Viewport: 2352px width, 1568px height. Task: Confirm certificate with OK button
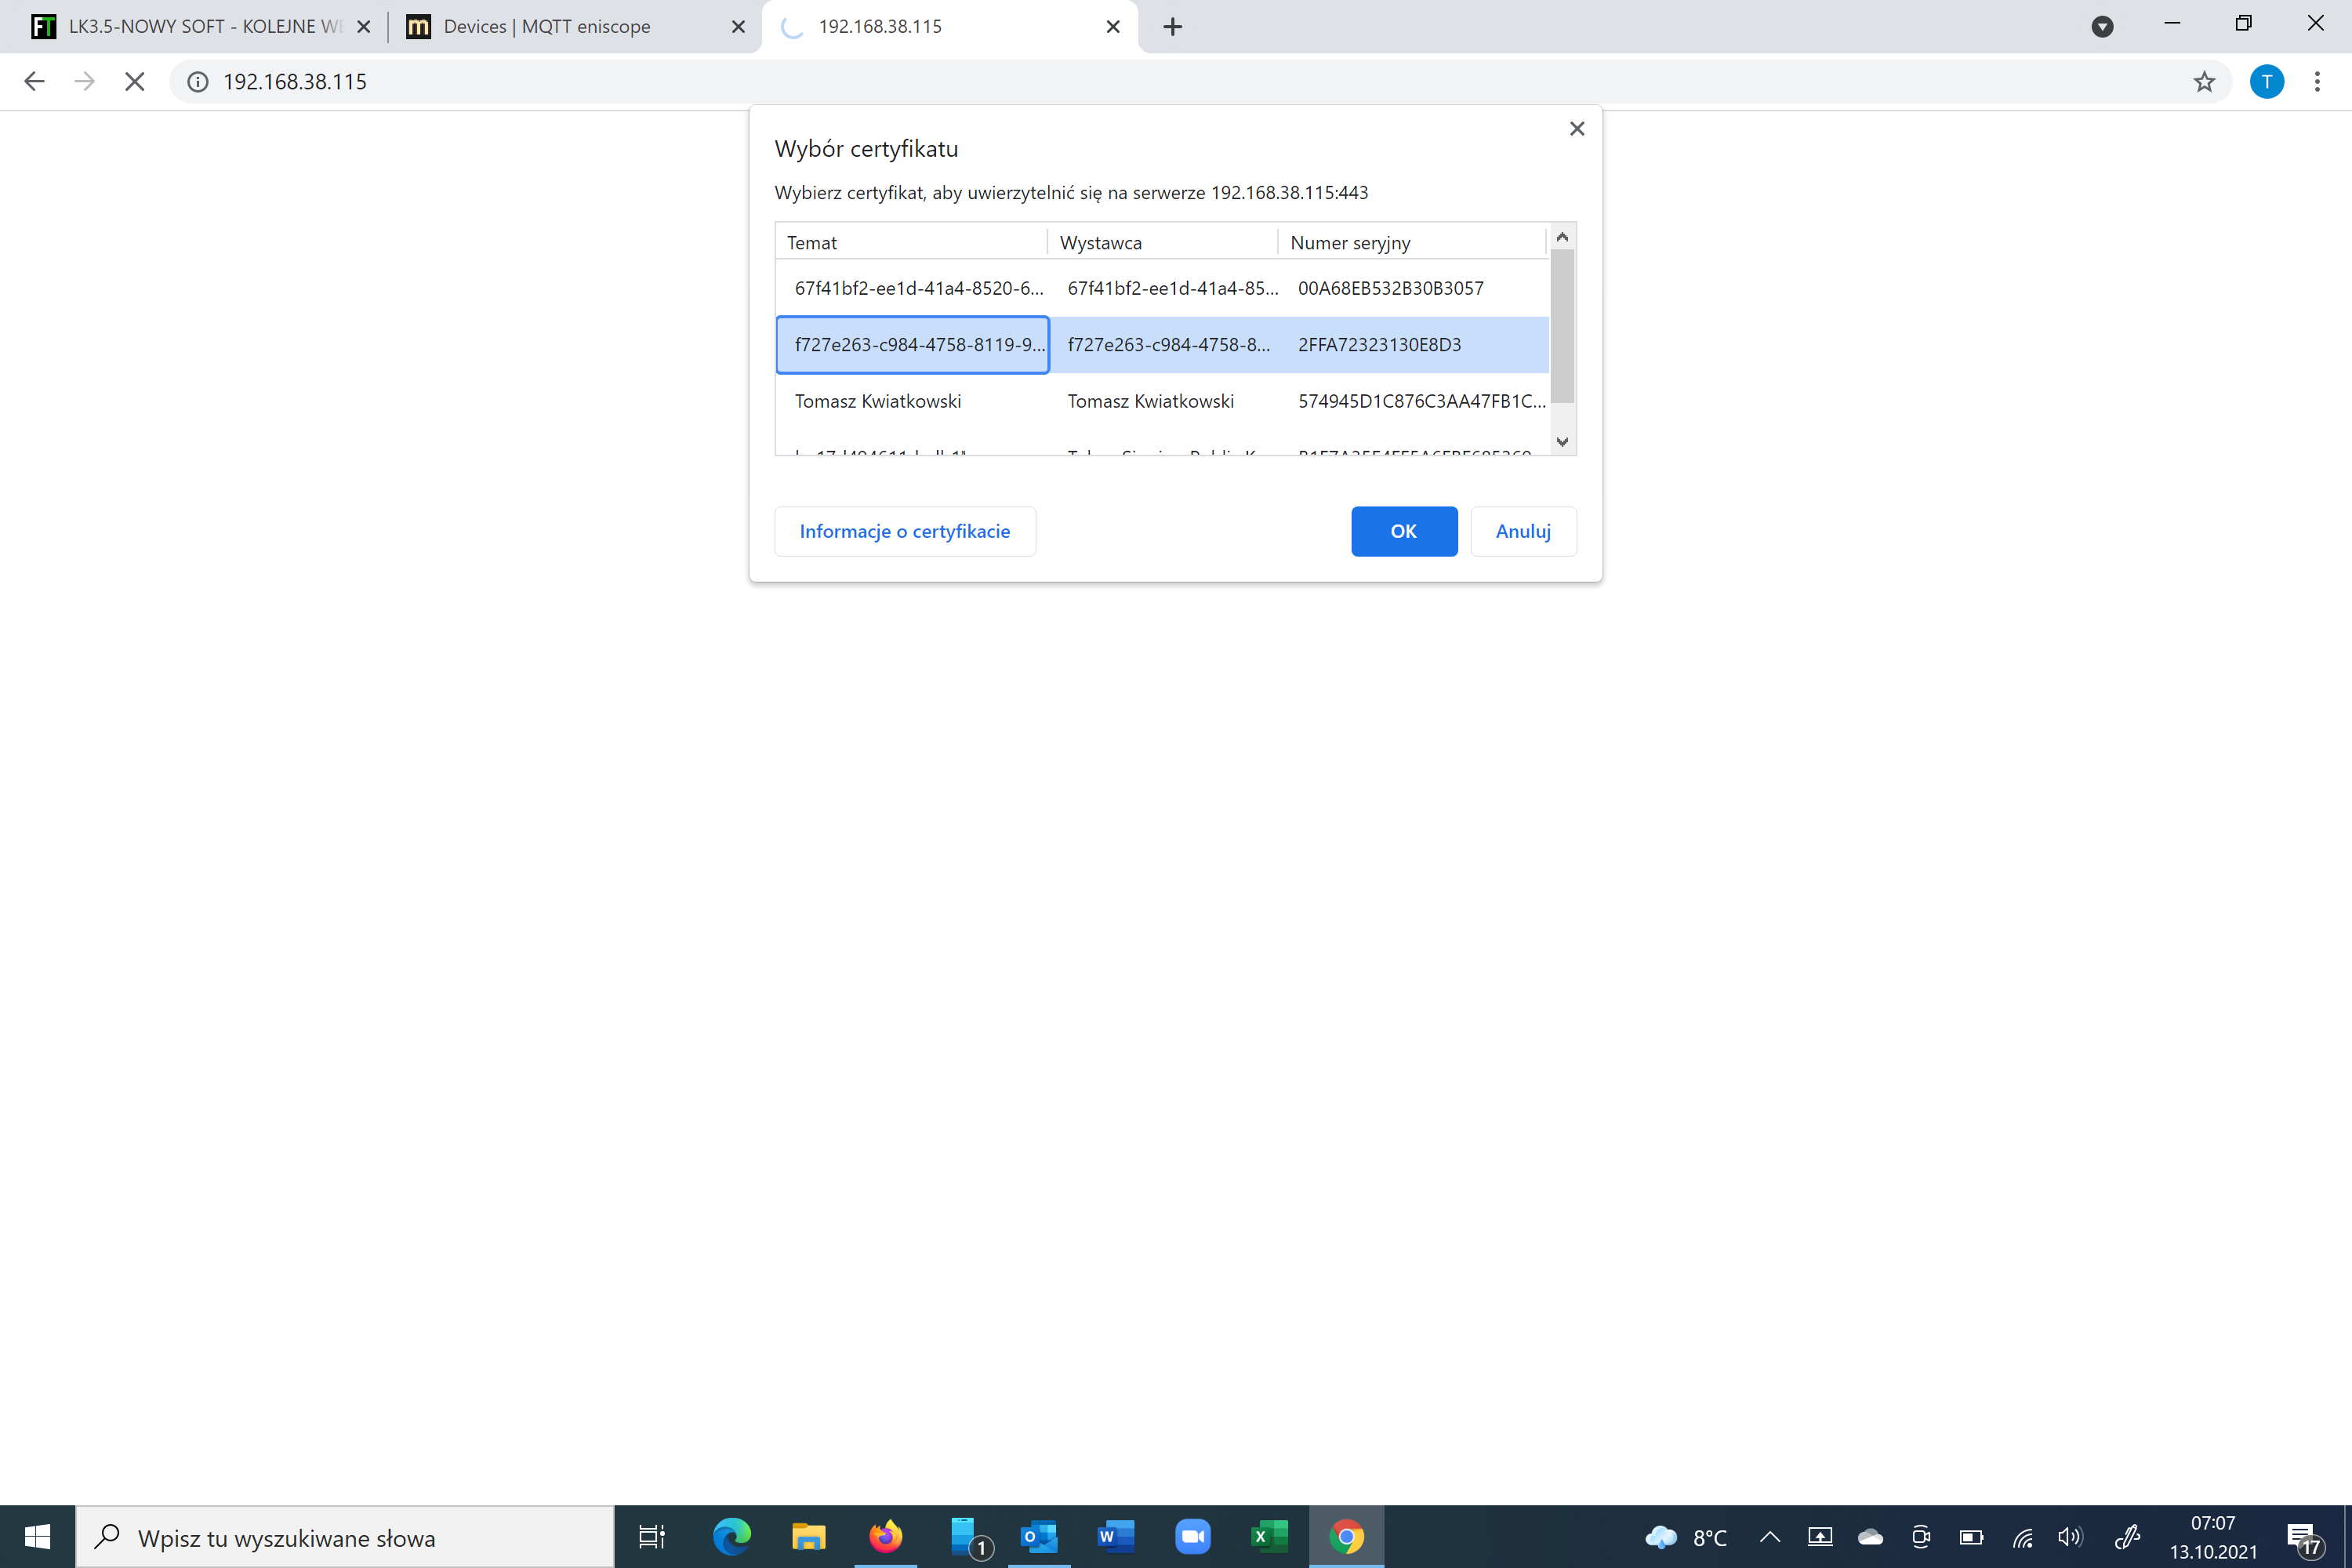tap(1403, 531)
